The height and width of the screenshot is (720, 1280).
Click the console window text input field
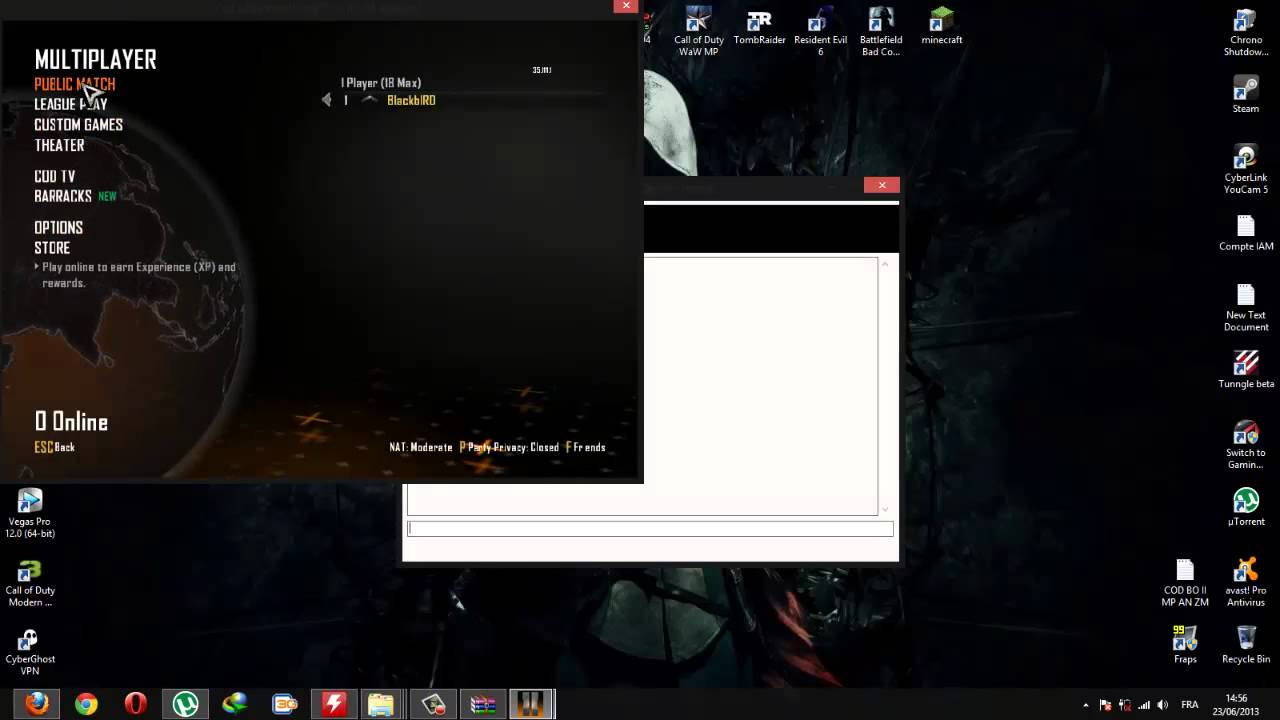(x=650, y=529)
